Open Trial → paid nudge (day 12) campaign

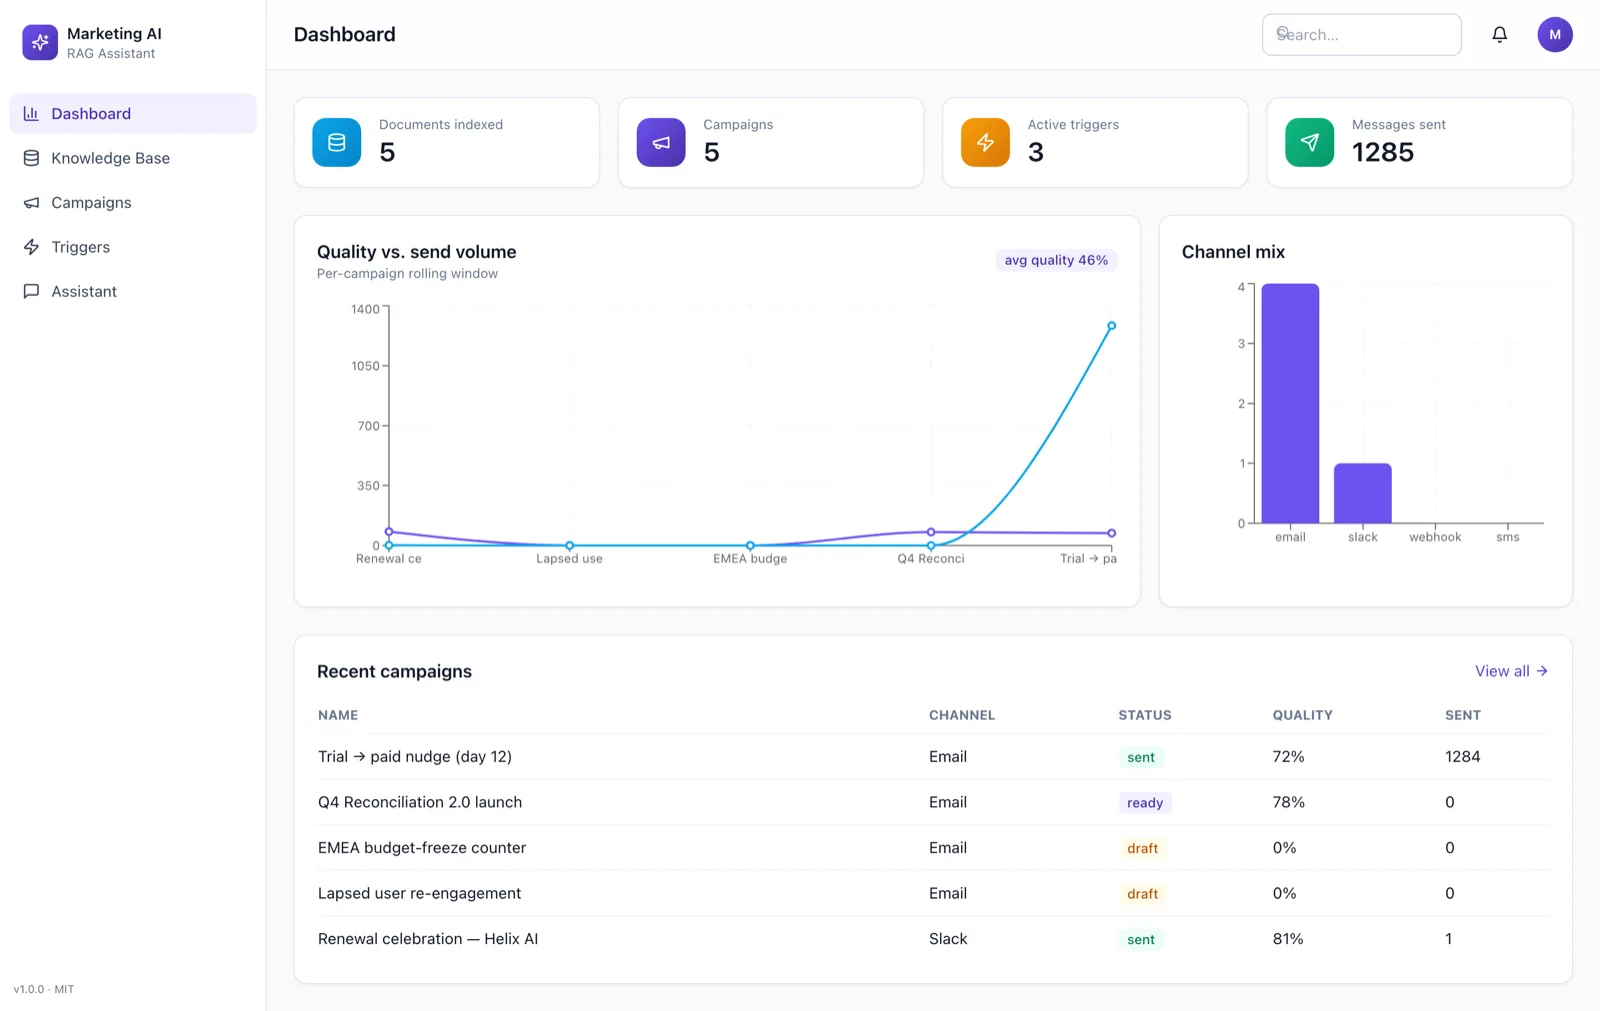click(415, 757)
